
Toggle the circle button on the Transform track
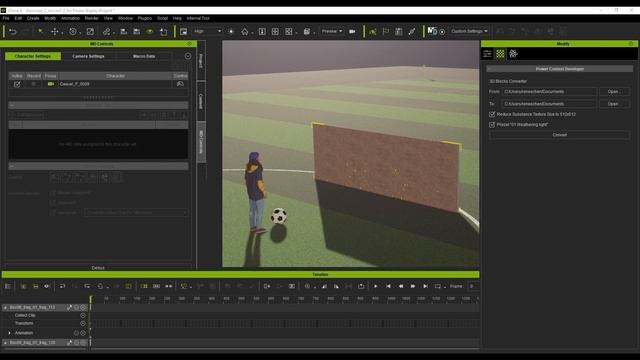pyautogui.click(x=83, y=324)
